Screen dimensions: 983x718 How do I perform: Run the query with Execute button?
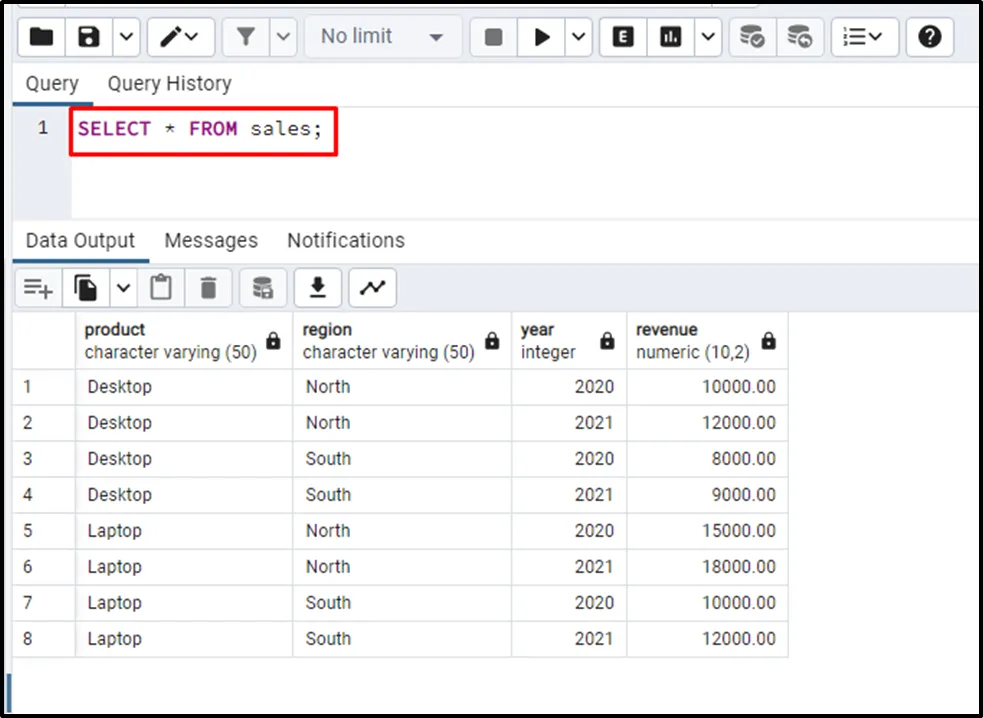(x=542, y=37)
